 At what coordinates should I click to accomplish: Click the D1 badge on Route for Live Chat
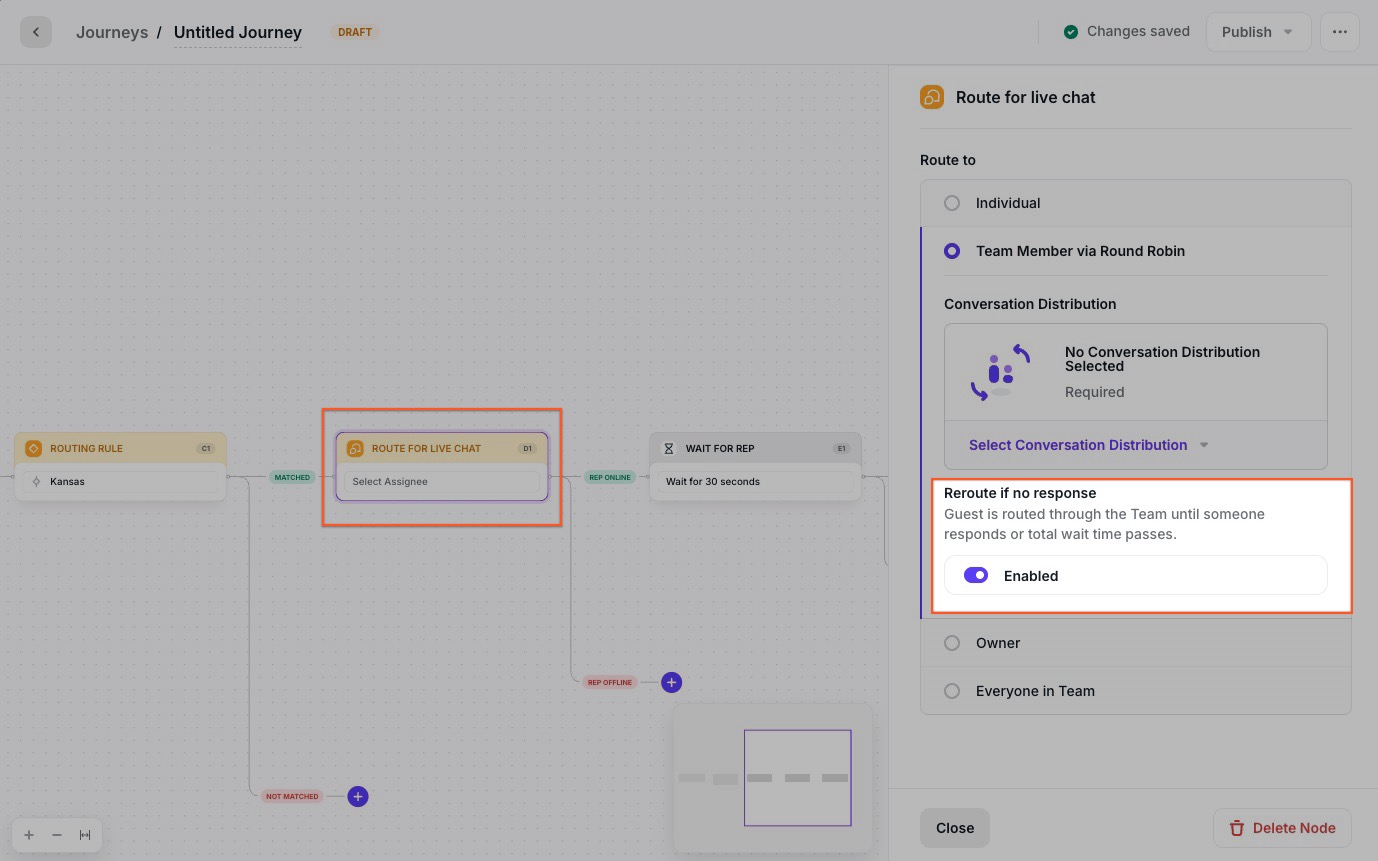tap(527, 448)
